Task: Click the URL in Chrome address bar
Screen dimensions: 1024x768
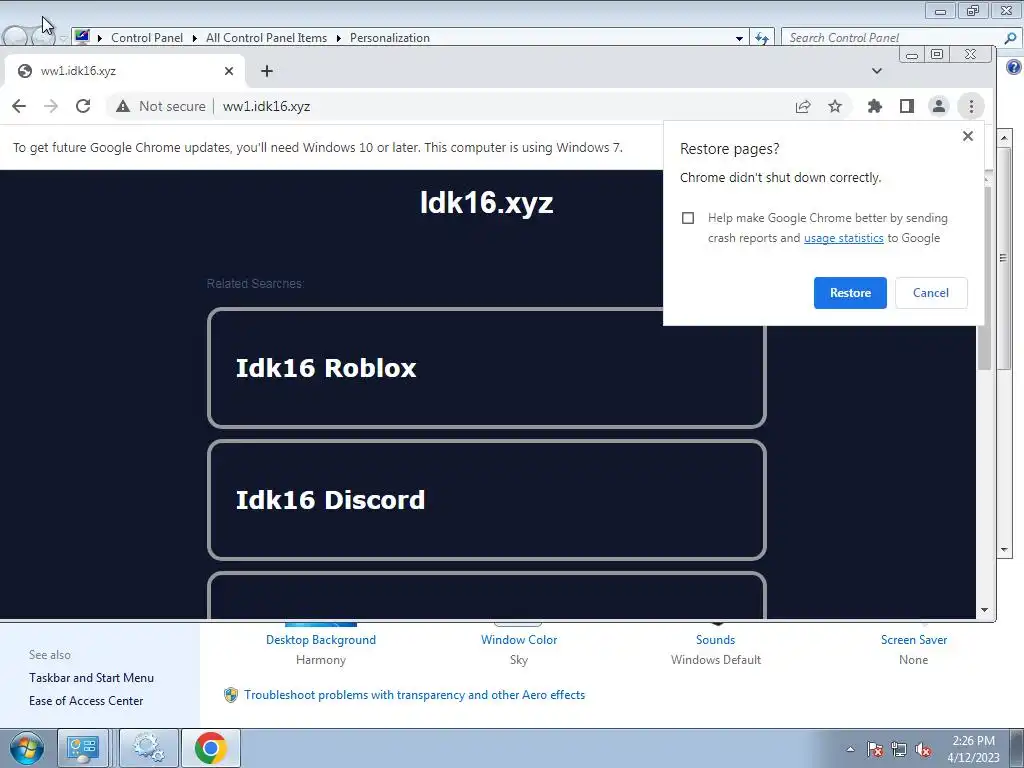Action: pyautogui.click(x=266, y=106)
